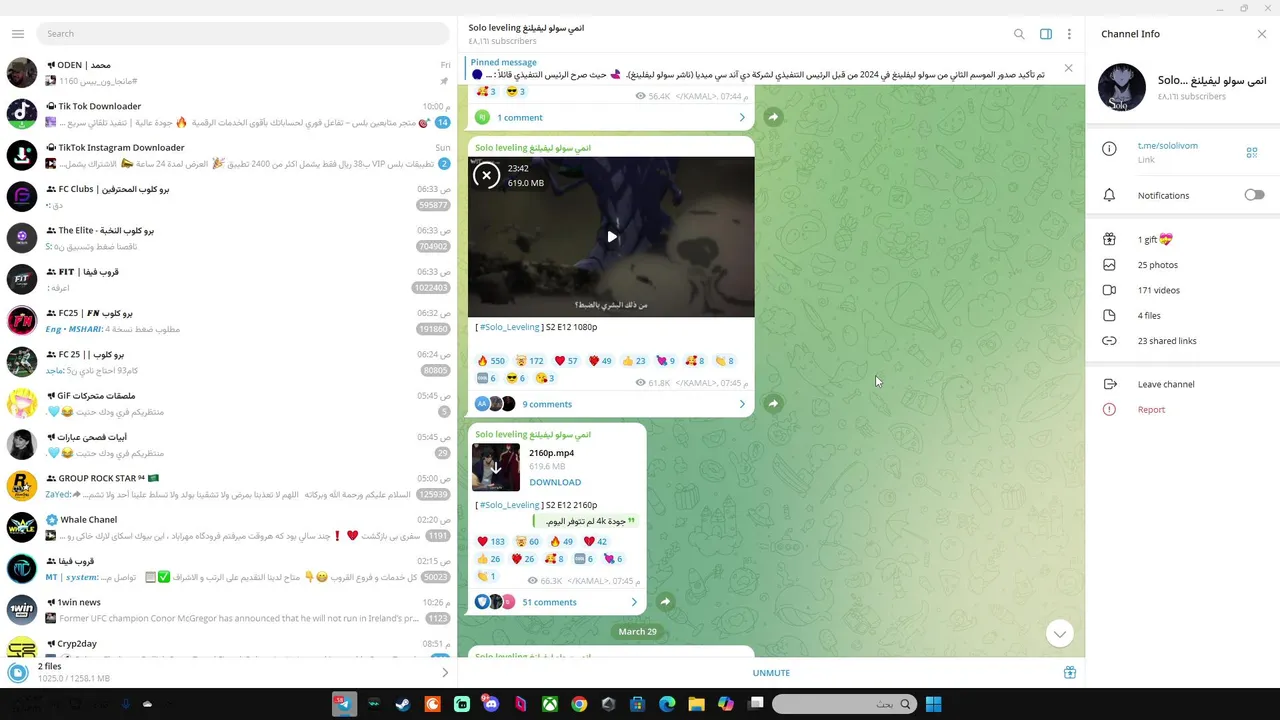Toggle the channel Notifications switch
This screenshot has height=720, width=1280.
(x=1254, y=195)
